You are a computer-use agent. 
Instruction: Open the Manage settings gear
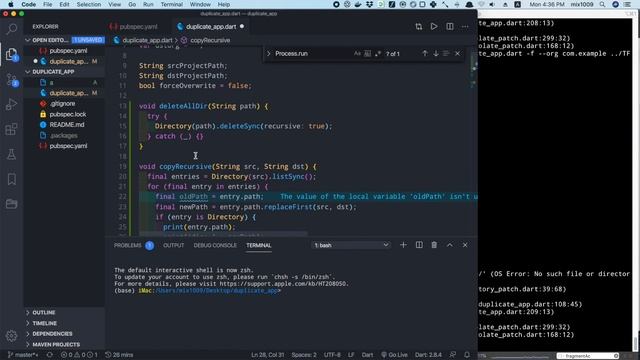(x=11, y=336)
